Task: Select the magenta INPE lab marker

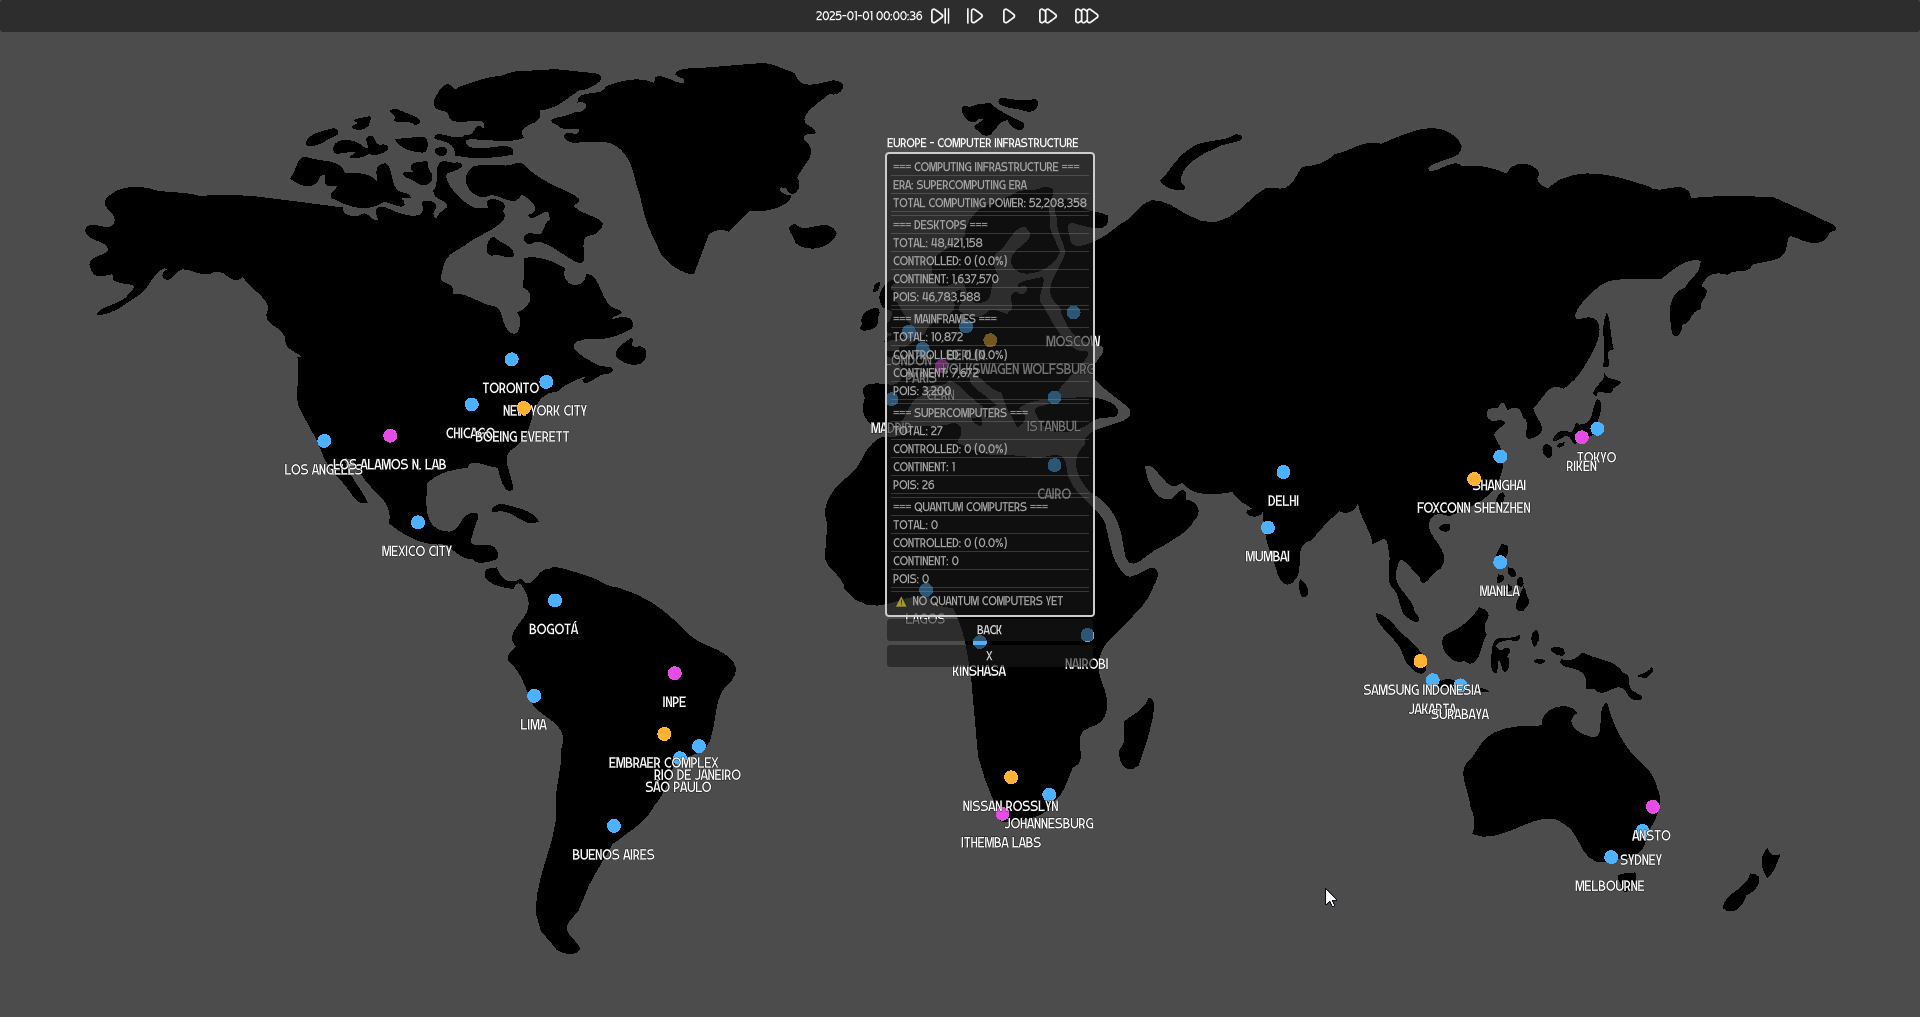Action: tap(675, 674)
